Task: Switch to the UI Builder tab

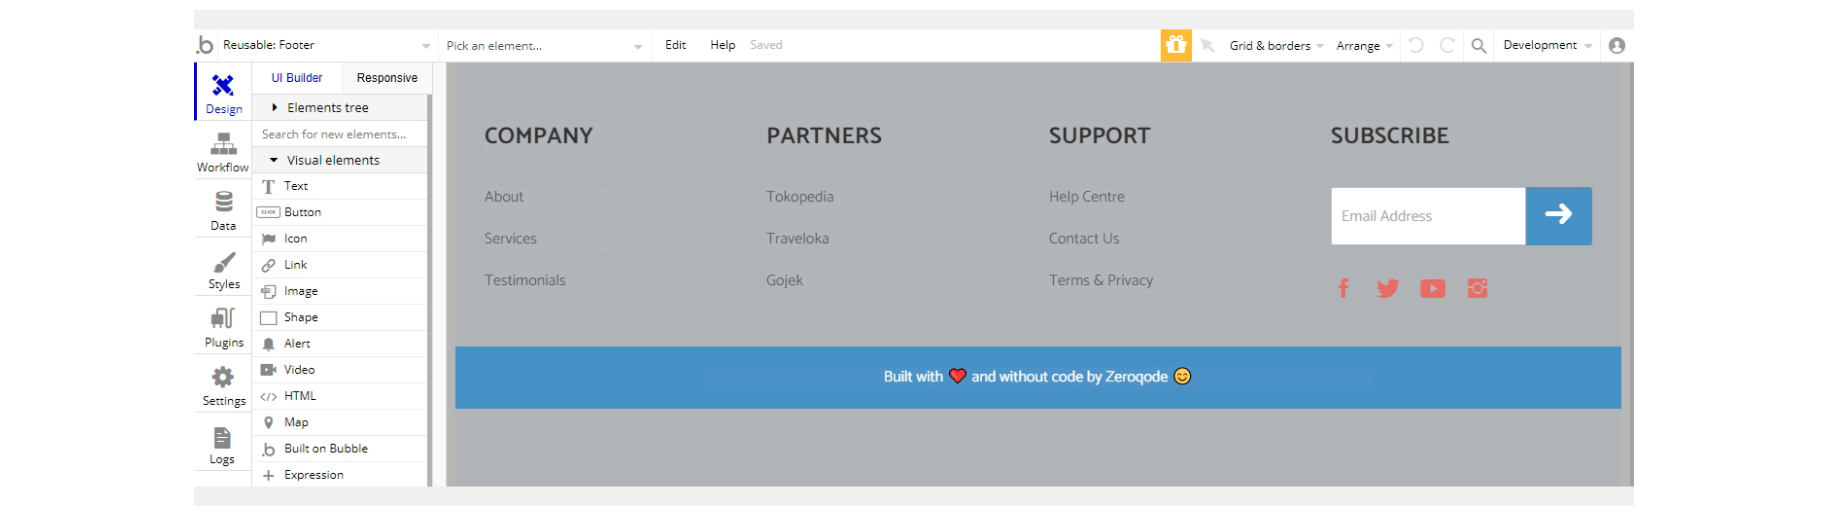Action: tap(297, 78)
